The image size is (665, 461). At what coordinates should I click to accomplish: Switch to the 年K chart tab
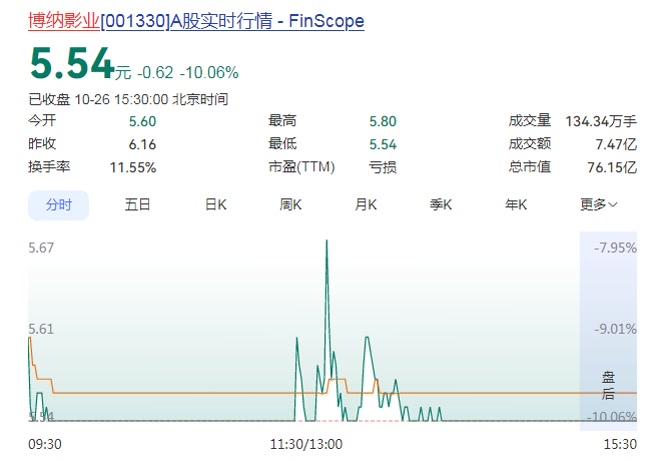[x=516, y=205]
